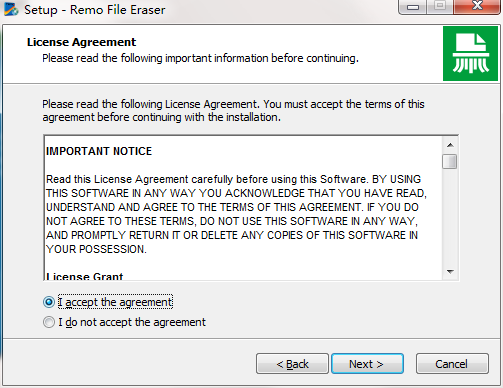This screenshot has width=503, height=388.
Task: Click the "License Agreement" page heading
Action: pyautogui.click(x=81, y=42)
